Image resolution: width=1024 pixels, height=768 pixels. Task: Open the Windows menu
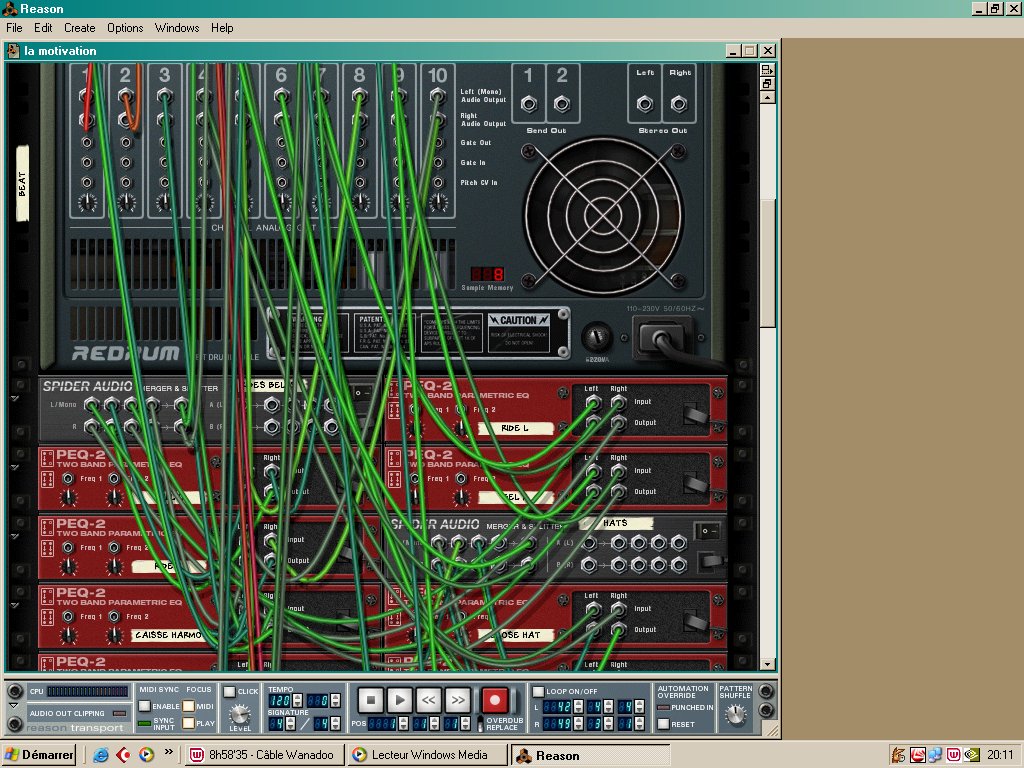(x=177, y=28)
